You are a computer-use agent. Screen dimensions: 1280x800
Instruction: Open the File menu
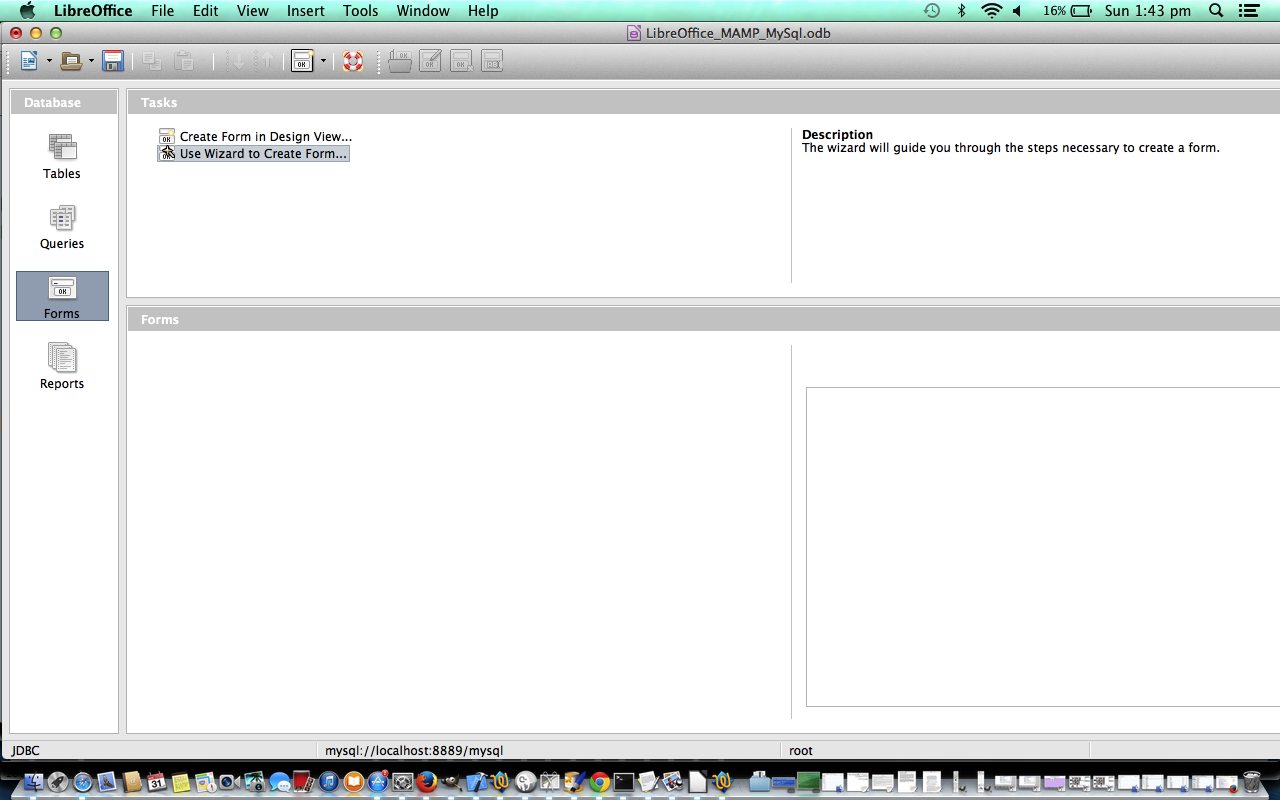(162, 11)
